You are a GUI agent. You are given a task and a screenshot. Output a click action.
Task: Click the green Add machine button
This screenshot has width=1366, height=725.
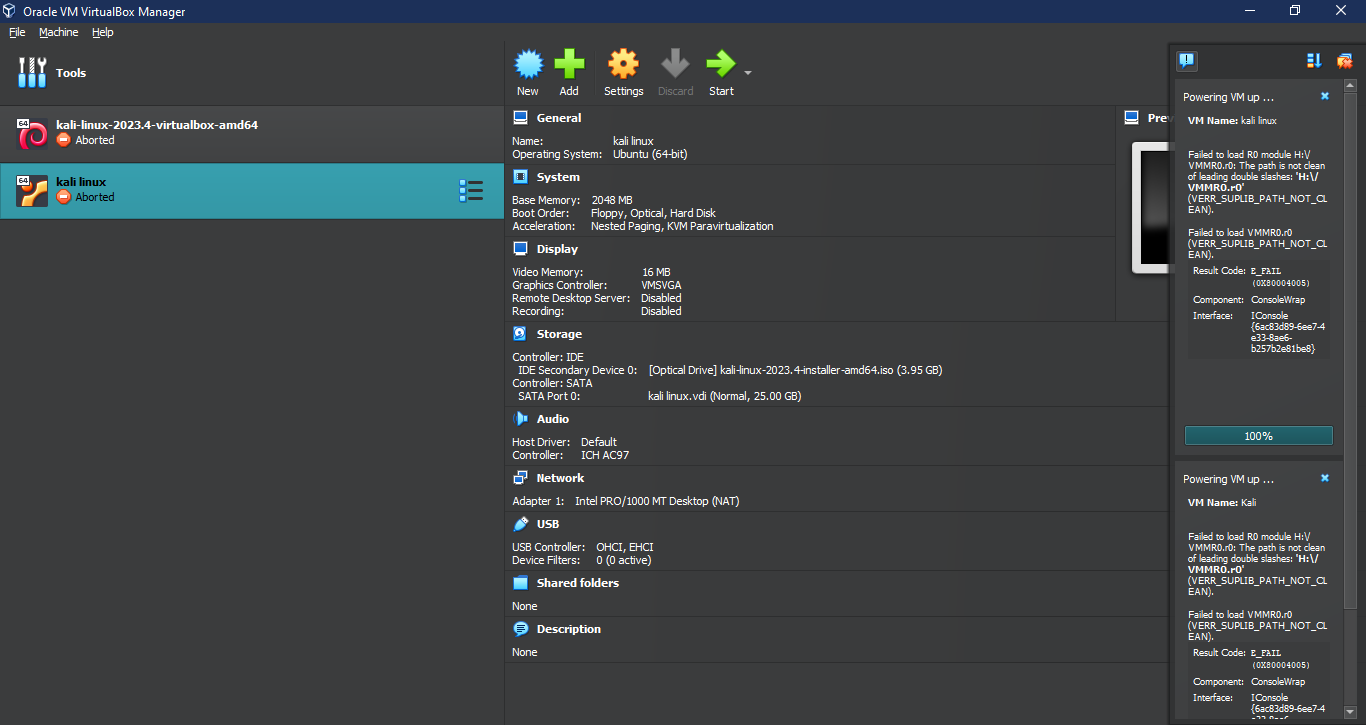[x=569, y=74]
